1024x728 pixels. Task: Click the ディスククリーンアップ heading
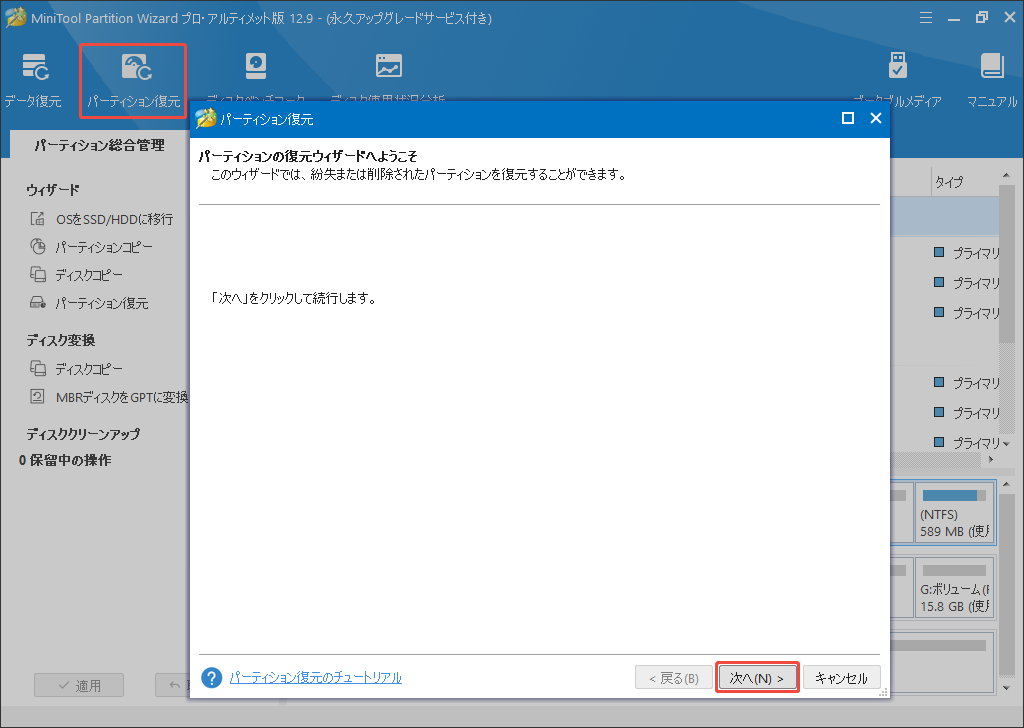(83, 434)
